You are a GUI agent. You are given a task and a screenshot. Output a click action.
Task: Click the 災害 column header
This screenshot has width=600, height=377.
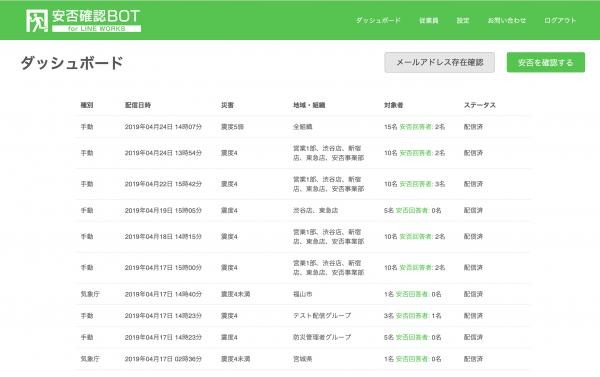[x=227, y=105]
